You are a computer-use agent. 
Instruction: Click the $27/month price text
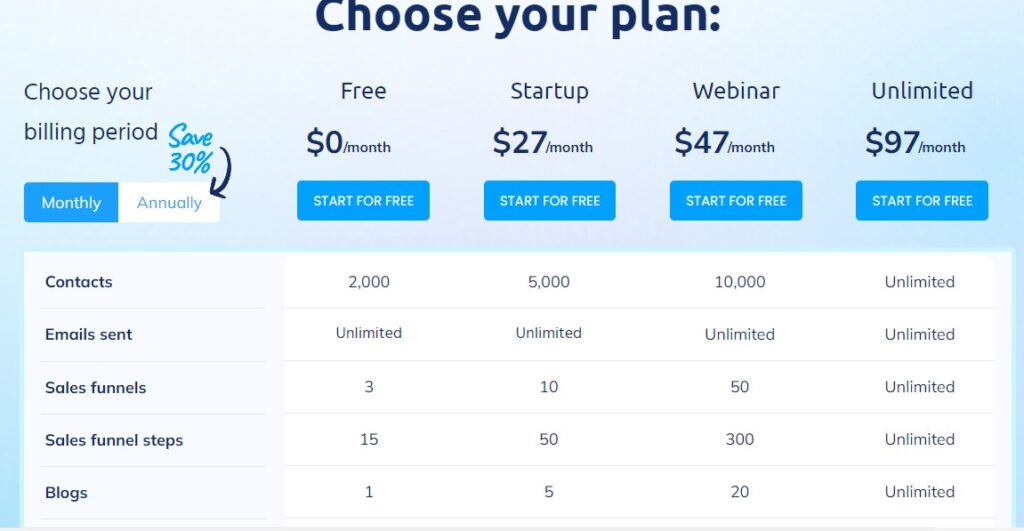click(543, 142)
